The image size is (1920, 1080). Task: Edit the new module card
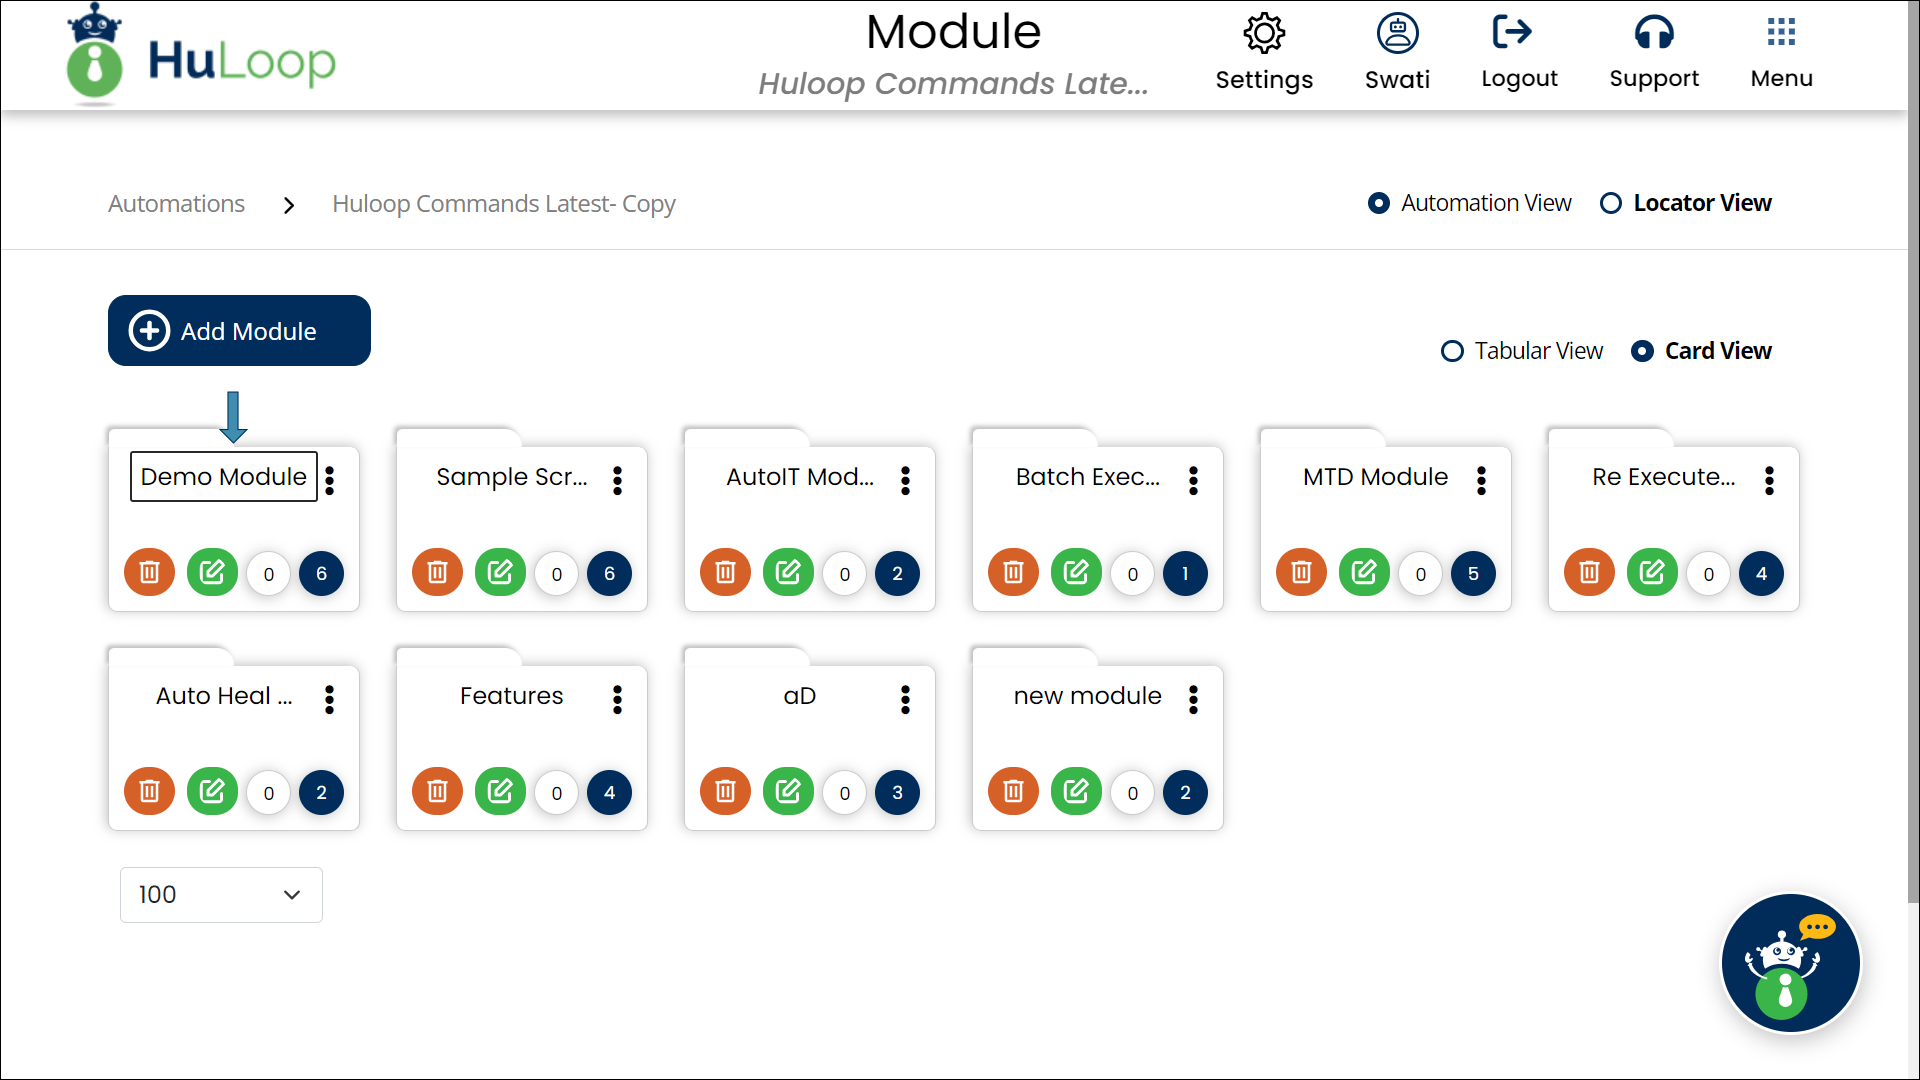point(1076,792)
